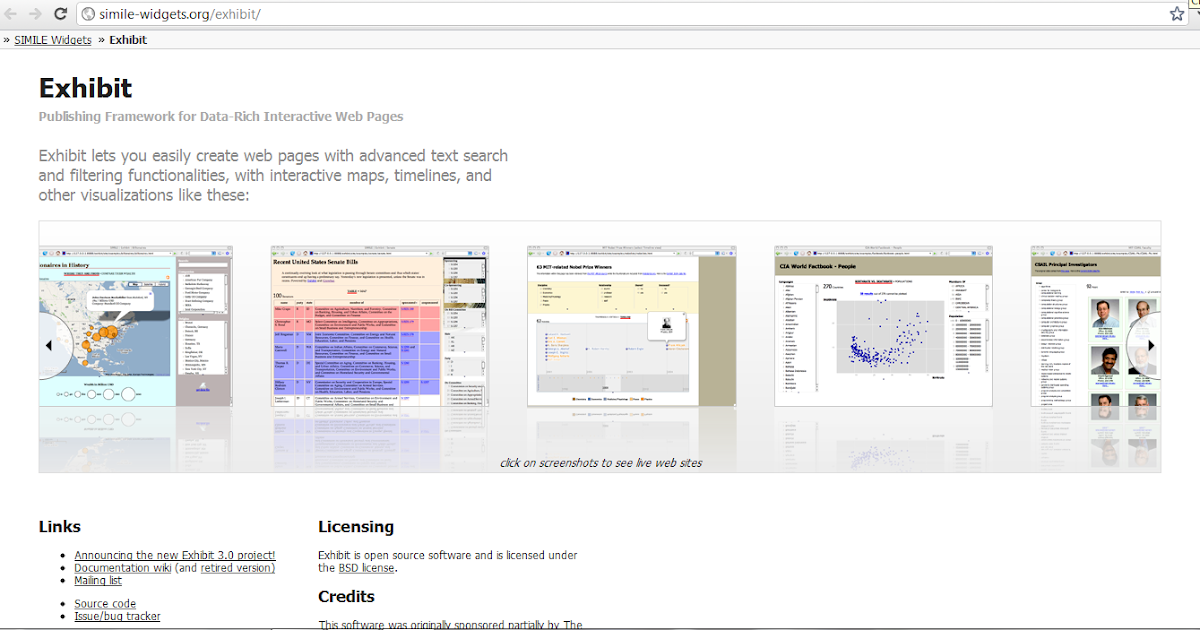1200x630 pixels.
Task: Click inside the browser address bar
Action: pos(400,14)
